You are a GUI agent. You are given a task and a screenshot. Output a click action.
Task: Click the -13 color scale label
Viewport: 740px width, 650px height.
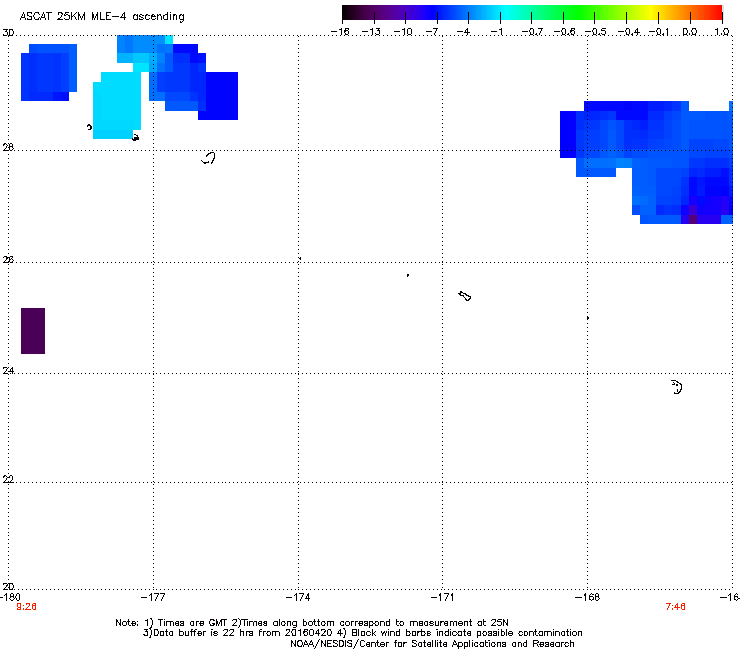tap(371, 32)
